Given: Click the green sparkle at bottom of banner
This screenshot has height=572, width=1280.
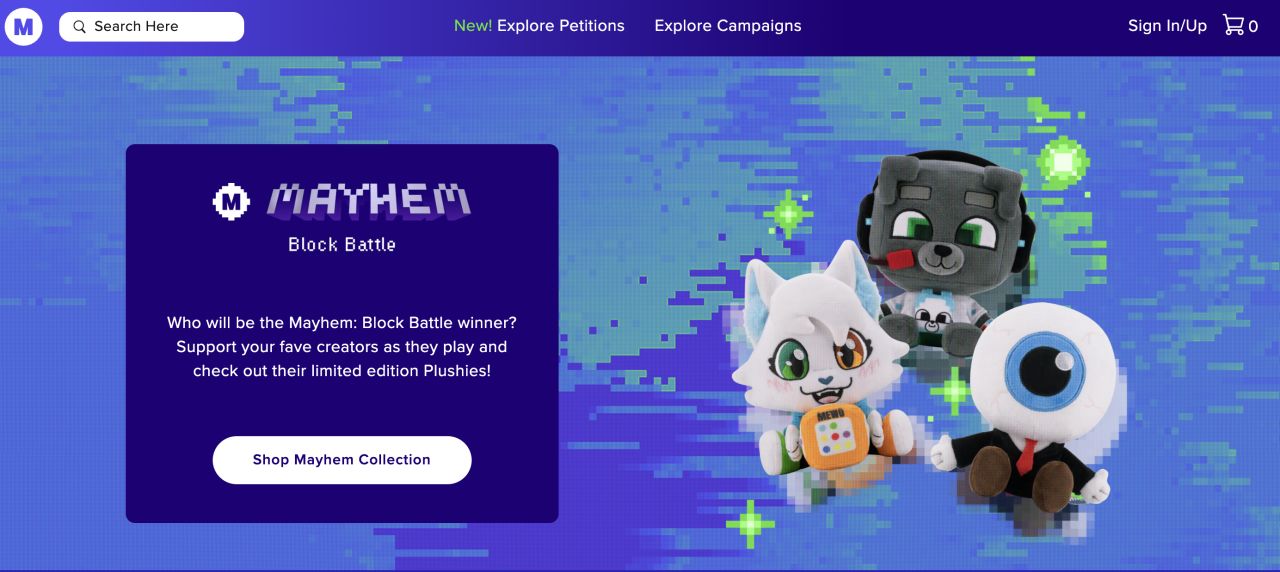Looking at the screenshot, I should pyautogui.click(x=750, y=524).
